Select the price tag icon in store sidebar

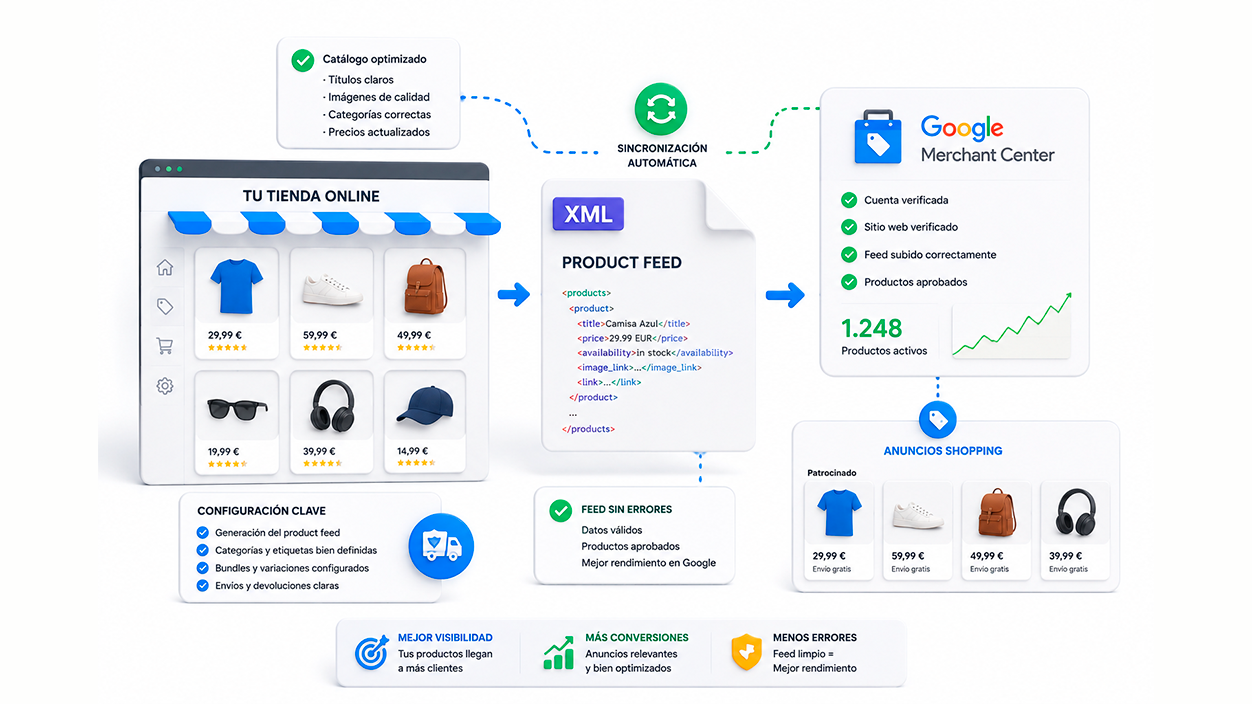pos(165,307)
